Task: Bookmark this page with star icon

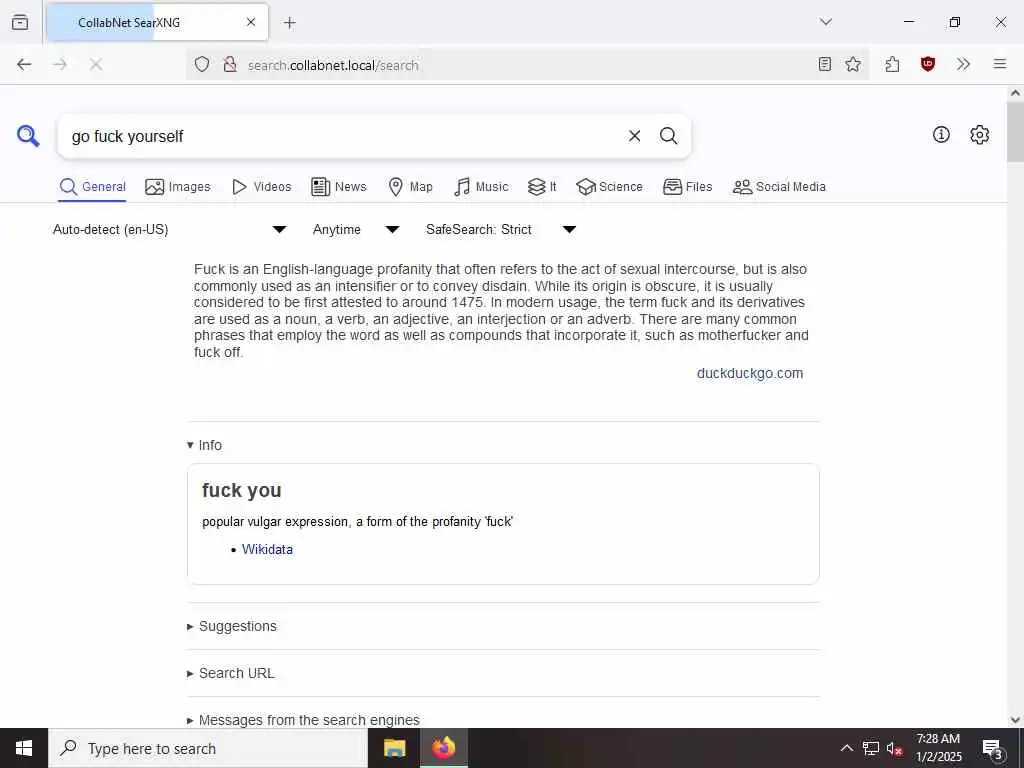Action: 853,64
